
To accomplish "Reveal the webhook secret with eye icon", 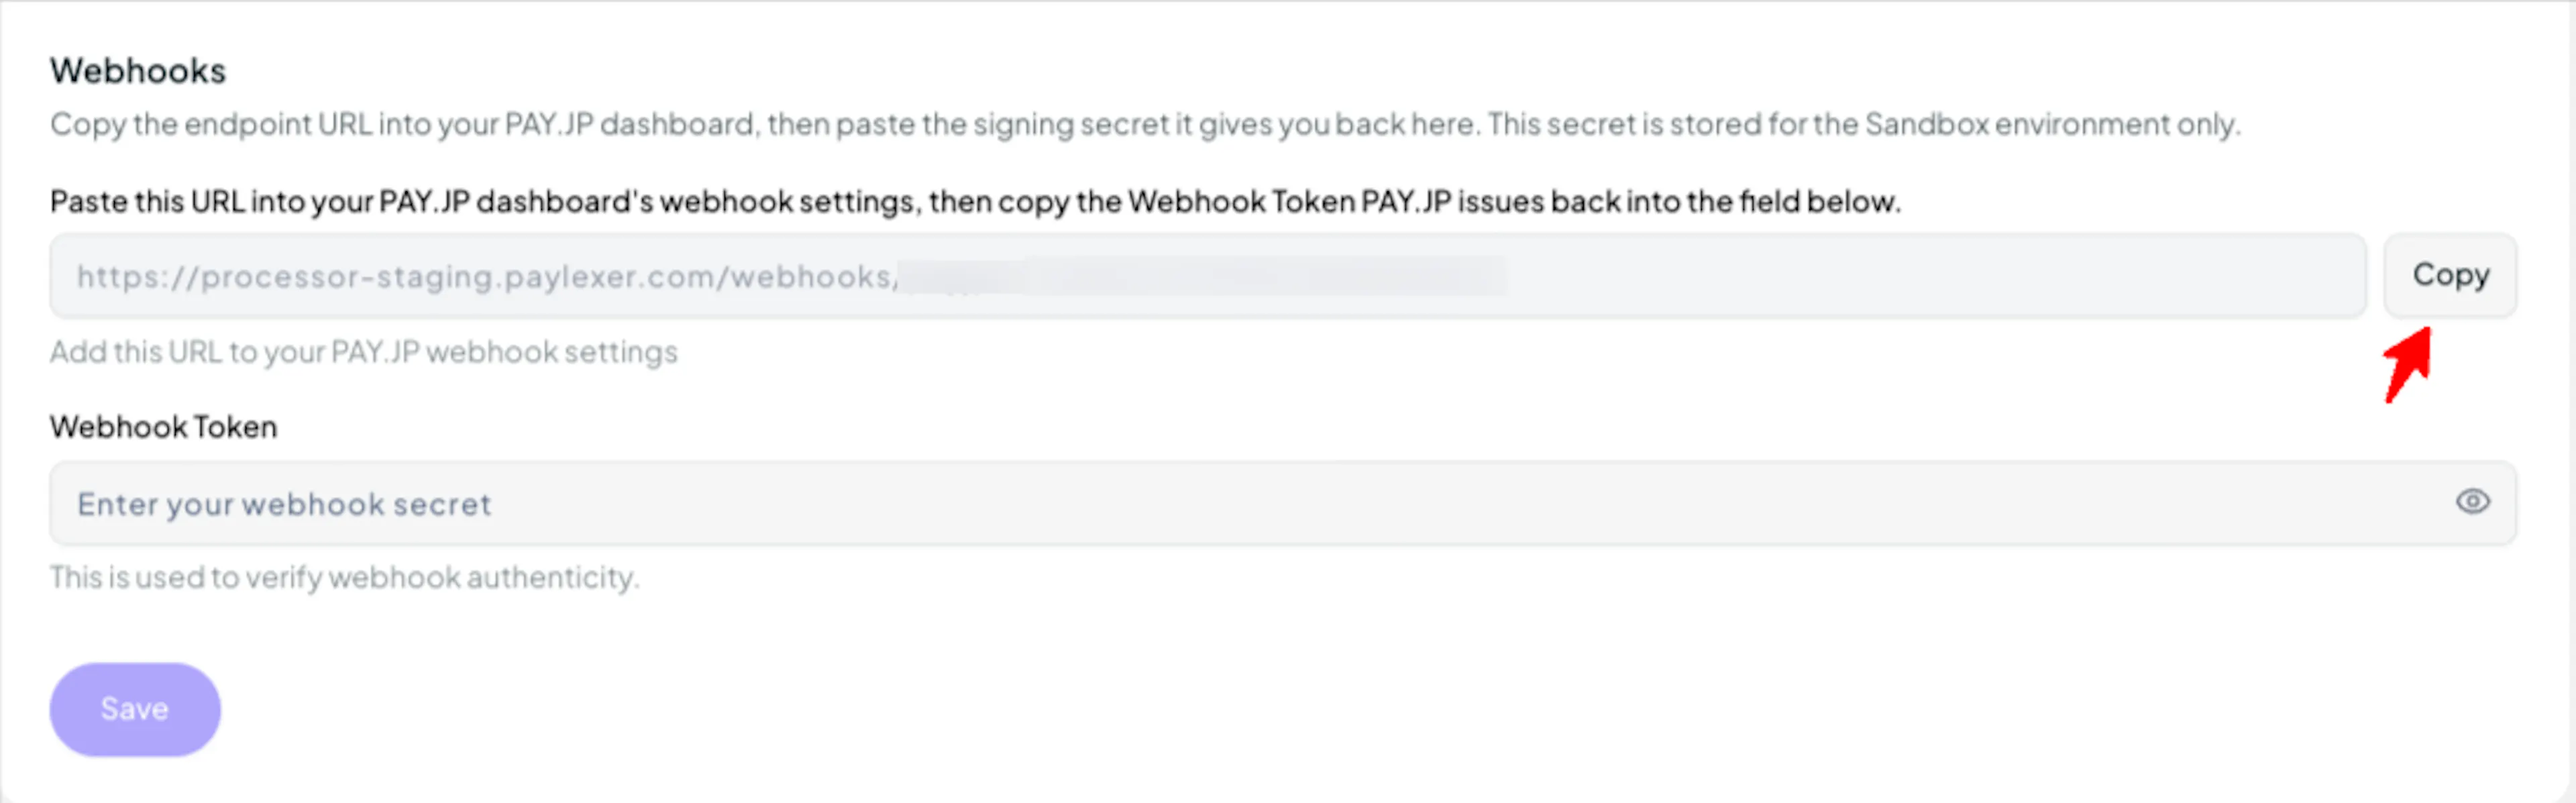I will pos(2472,501).
